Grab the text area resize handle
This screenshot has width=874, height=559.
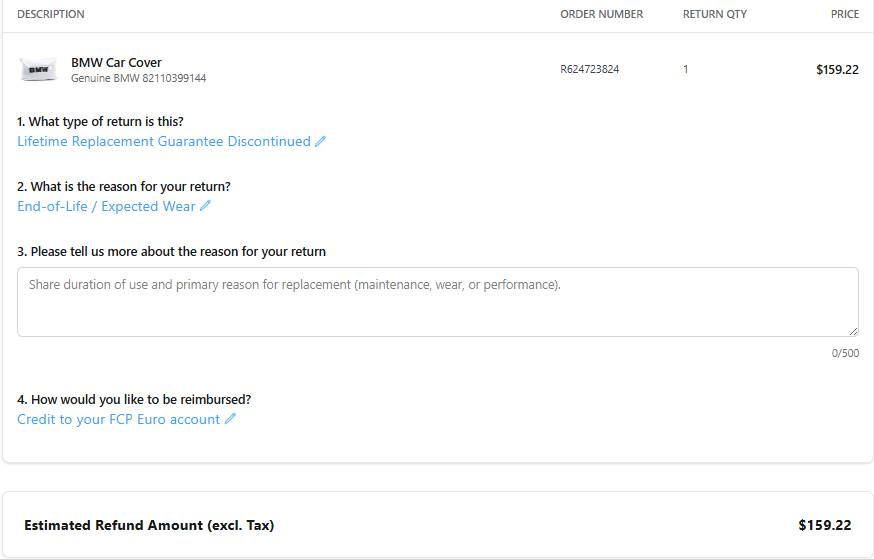tap(853, 332)
